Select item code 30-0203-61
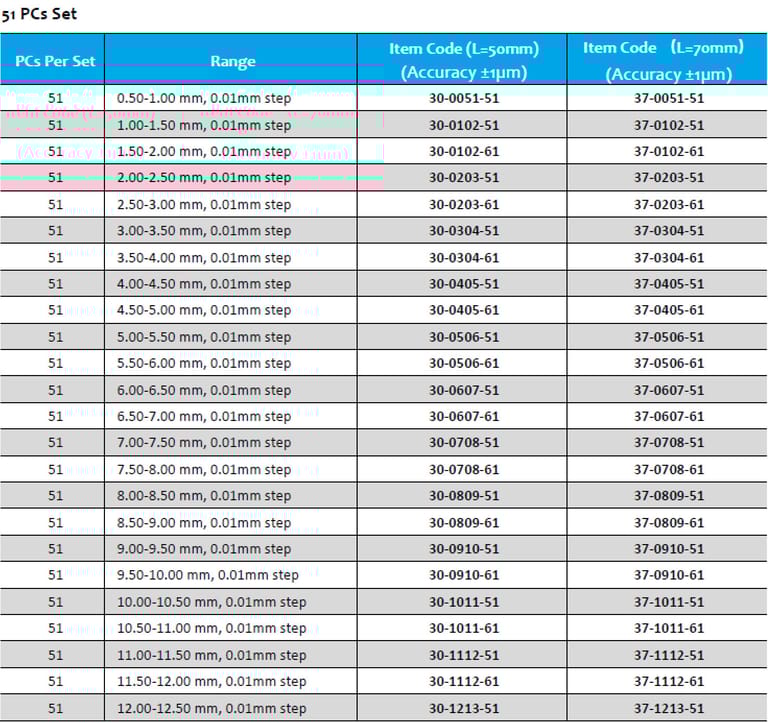The height and width of the screenshot is (723, 768). point(464,205)
